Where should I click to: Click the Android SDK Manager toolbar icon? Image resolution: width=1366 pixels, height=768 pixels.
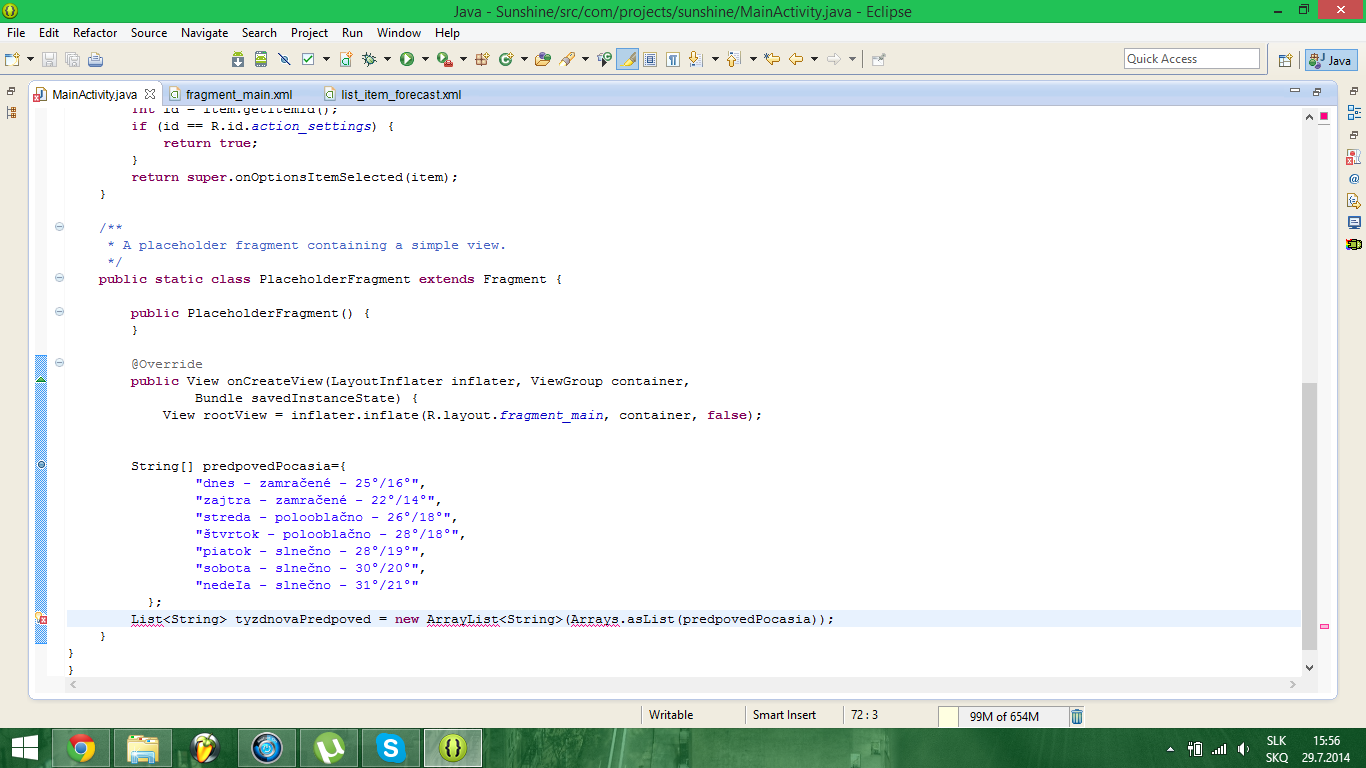coord(238,59)
